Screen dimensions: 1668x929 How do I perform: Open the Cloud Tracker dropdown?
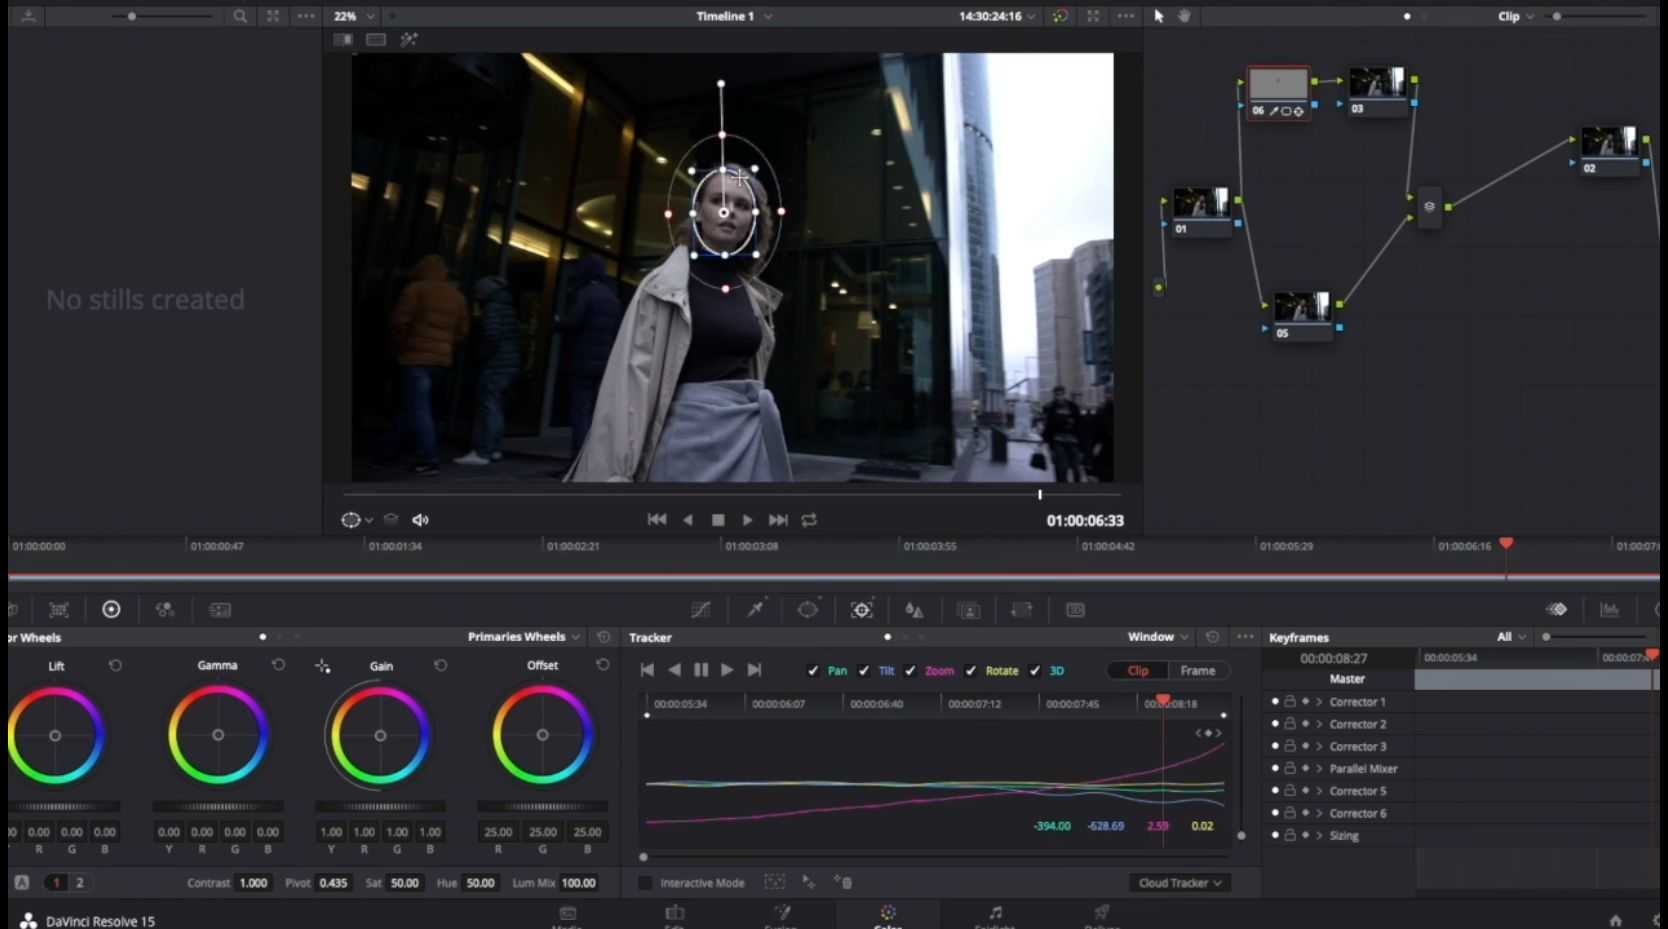click(x=1180, y=883)
